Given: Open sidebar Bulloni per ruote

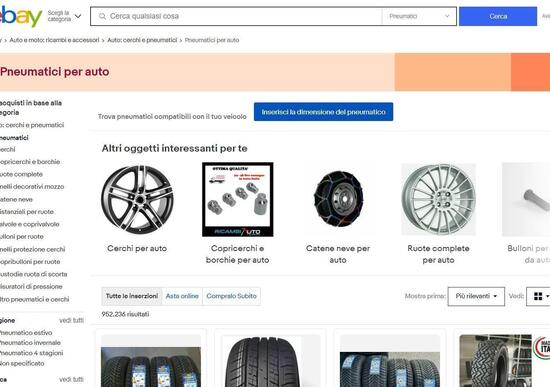Looking at the screenshot, I should (22, 237).
